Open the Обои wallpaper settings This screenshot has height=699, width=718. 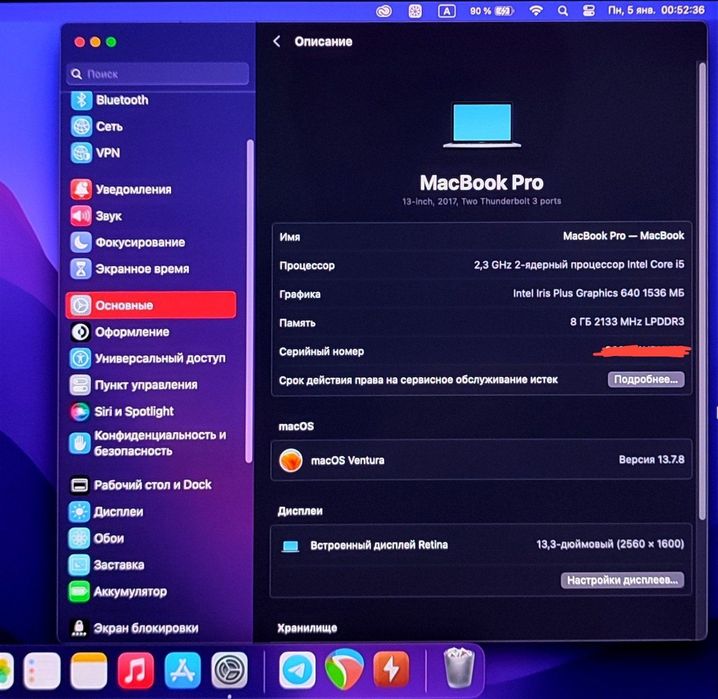coord(96,538)
